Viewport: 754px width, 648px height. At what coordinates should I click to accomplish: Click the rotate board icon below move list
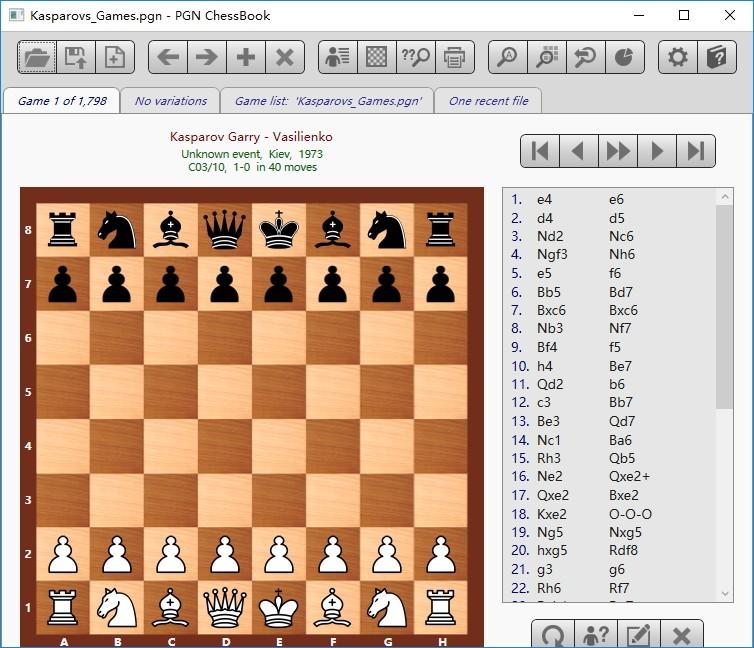pos(553,635)
